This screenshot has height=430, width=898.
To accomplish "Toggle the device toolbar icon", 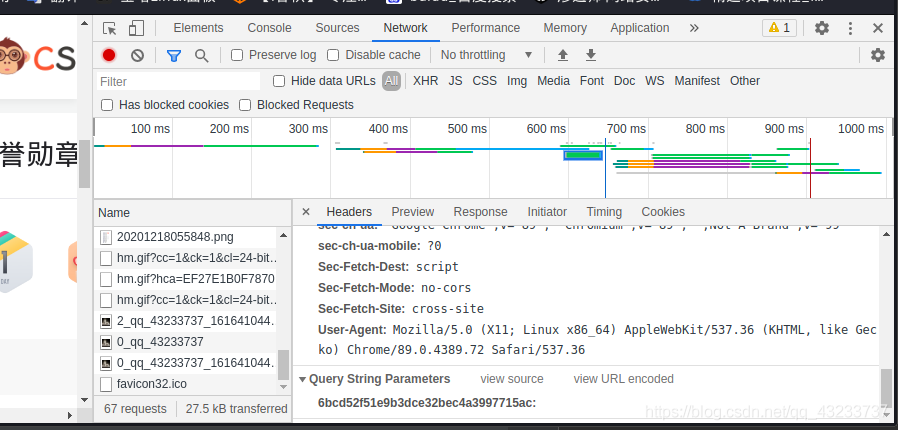I will tap(136, 28).
